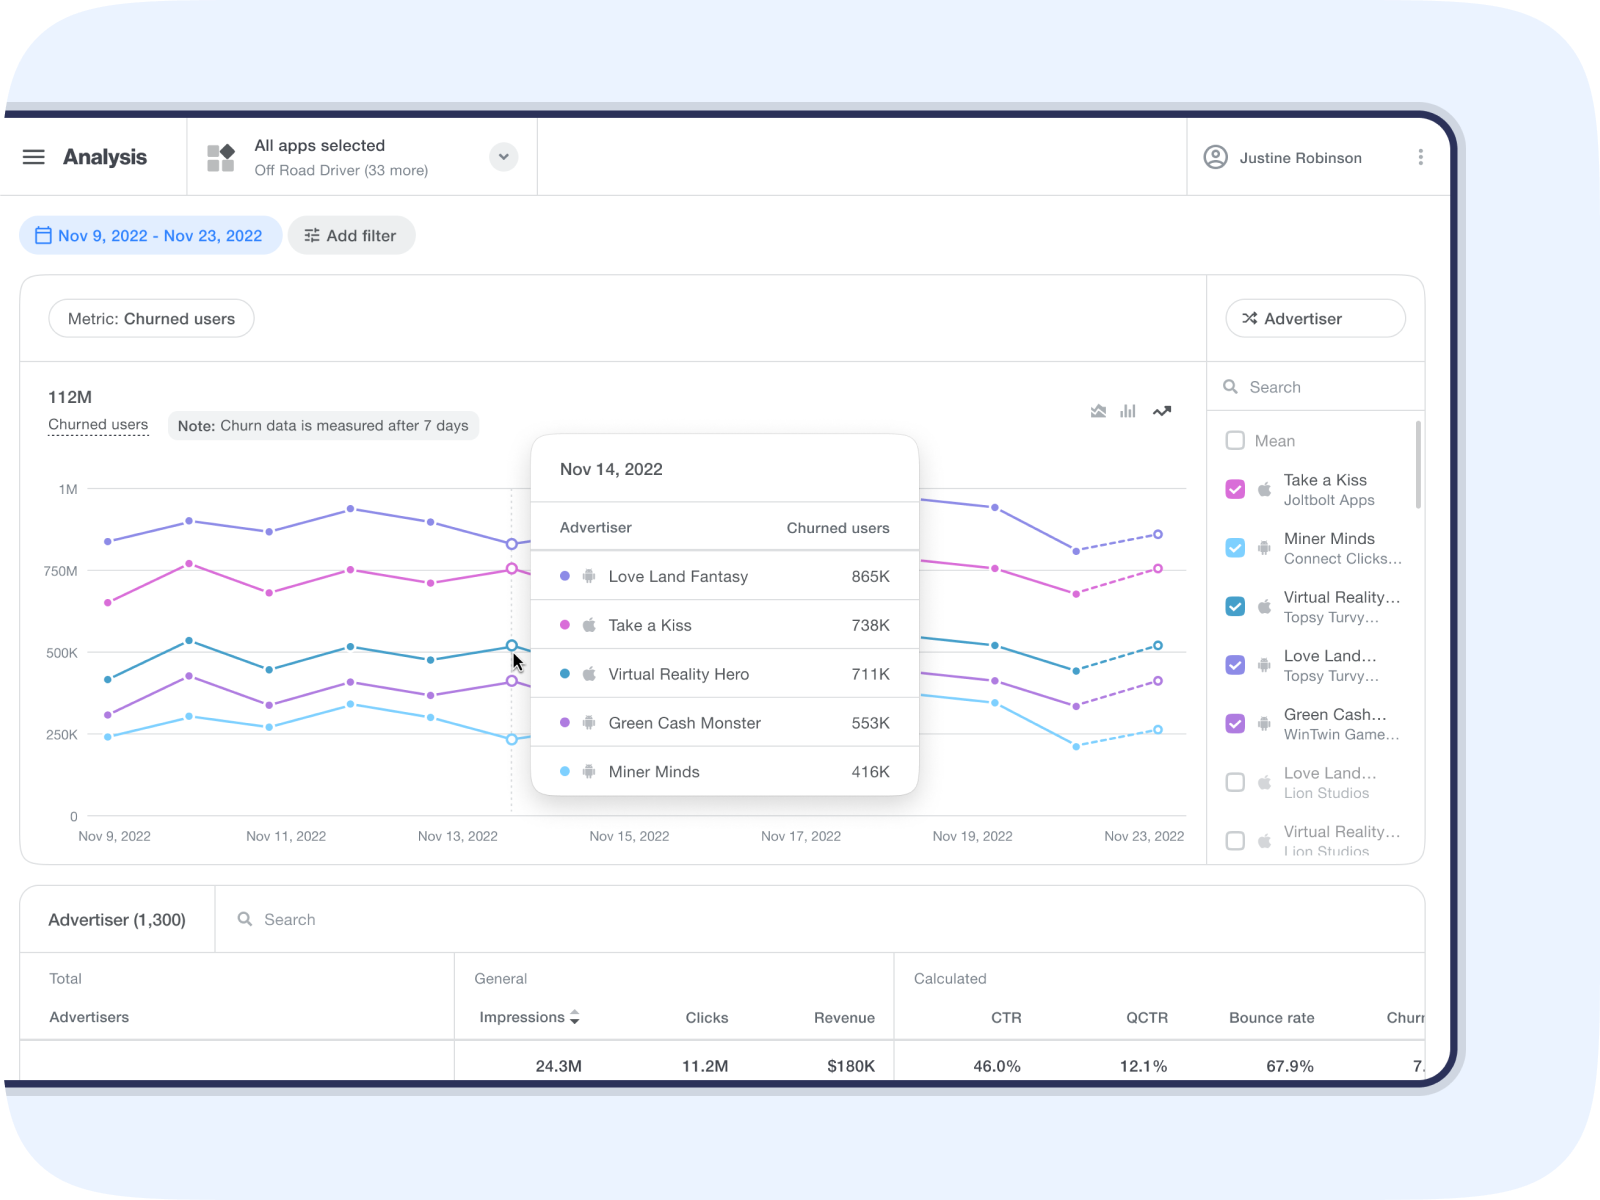Click Justine Robinson profile avatar
1600x1200 pixels.
coord(1215,157)
